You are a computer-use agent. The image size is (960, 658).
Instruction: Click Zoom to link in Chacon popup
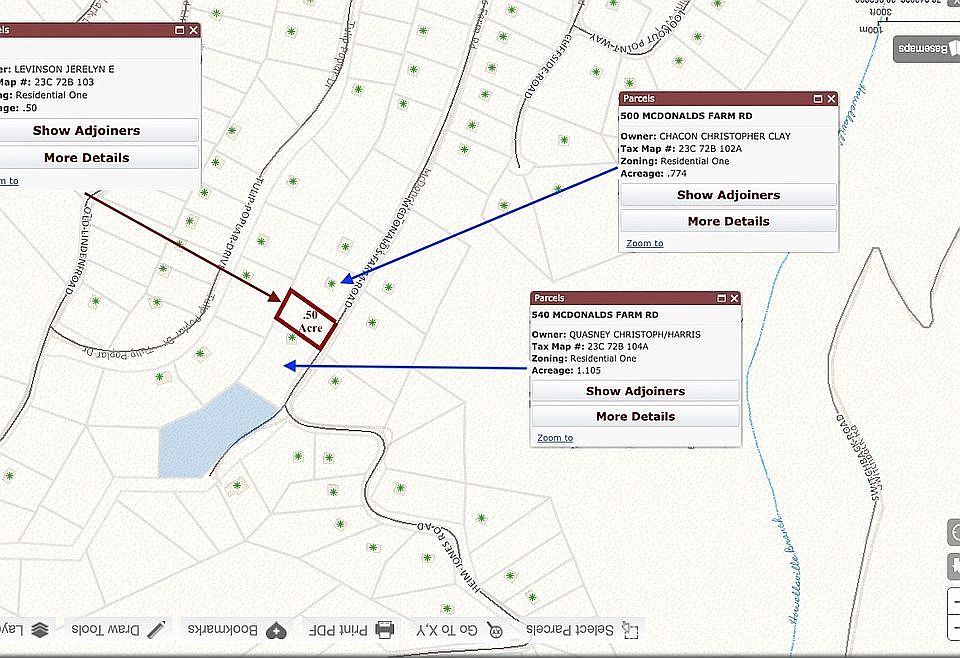pos(644,243)
